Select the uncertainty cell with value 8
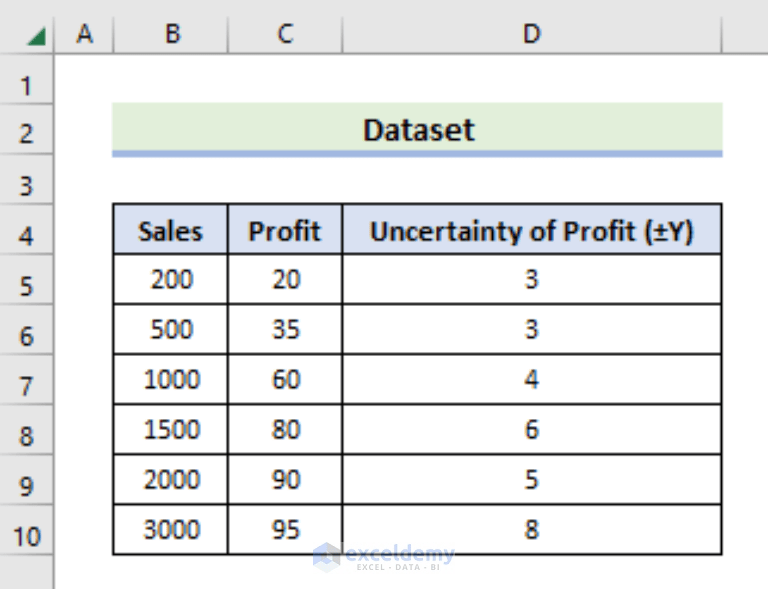The image size is (768, 589). pyautogui.click(x=531, y=529)
